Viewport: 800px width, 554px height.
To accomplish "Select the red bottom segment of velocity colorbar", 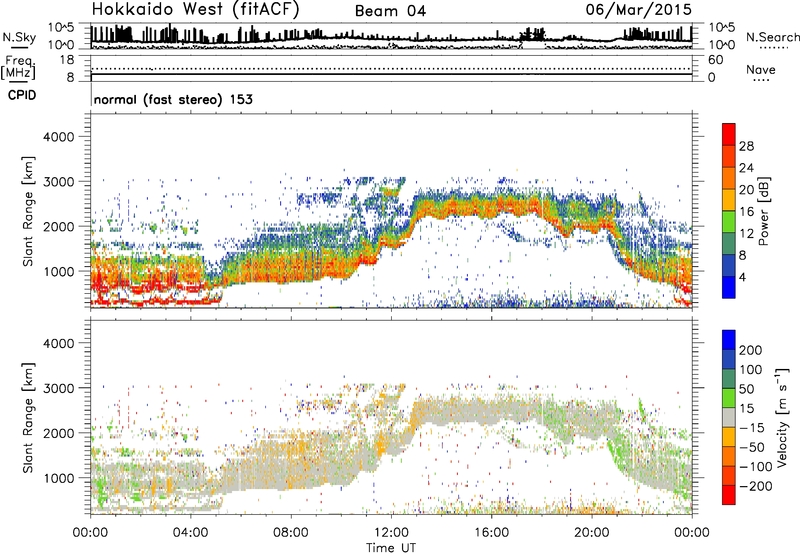I will pyautogui.click(x=729, y=495).
